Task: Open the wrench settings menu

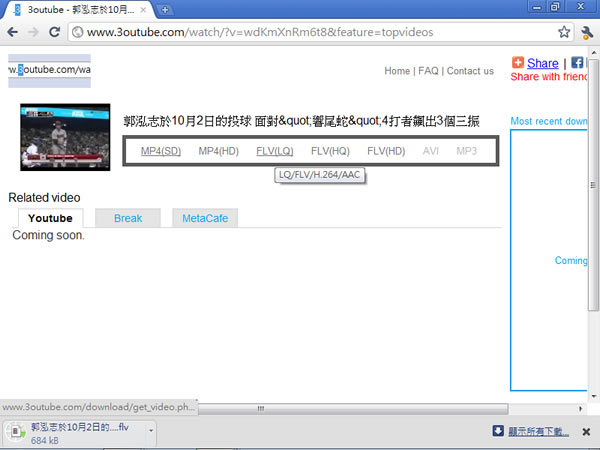Action: pyautogui.click(x=586, y=33)
